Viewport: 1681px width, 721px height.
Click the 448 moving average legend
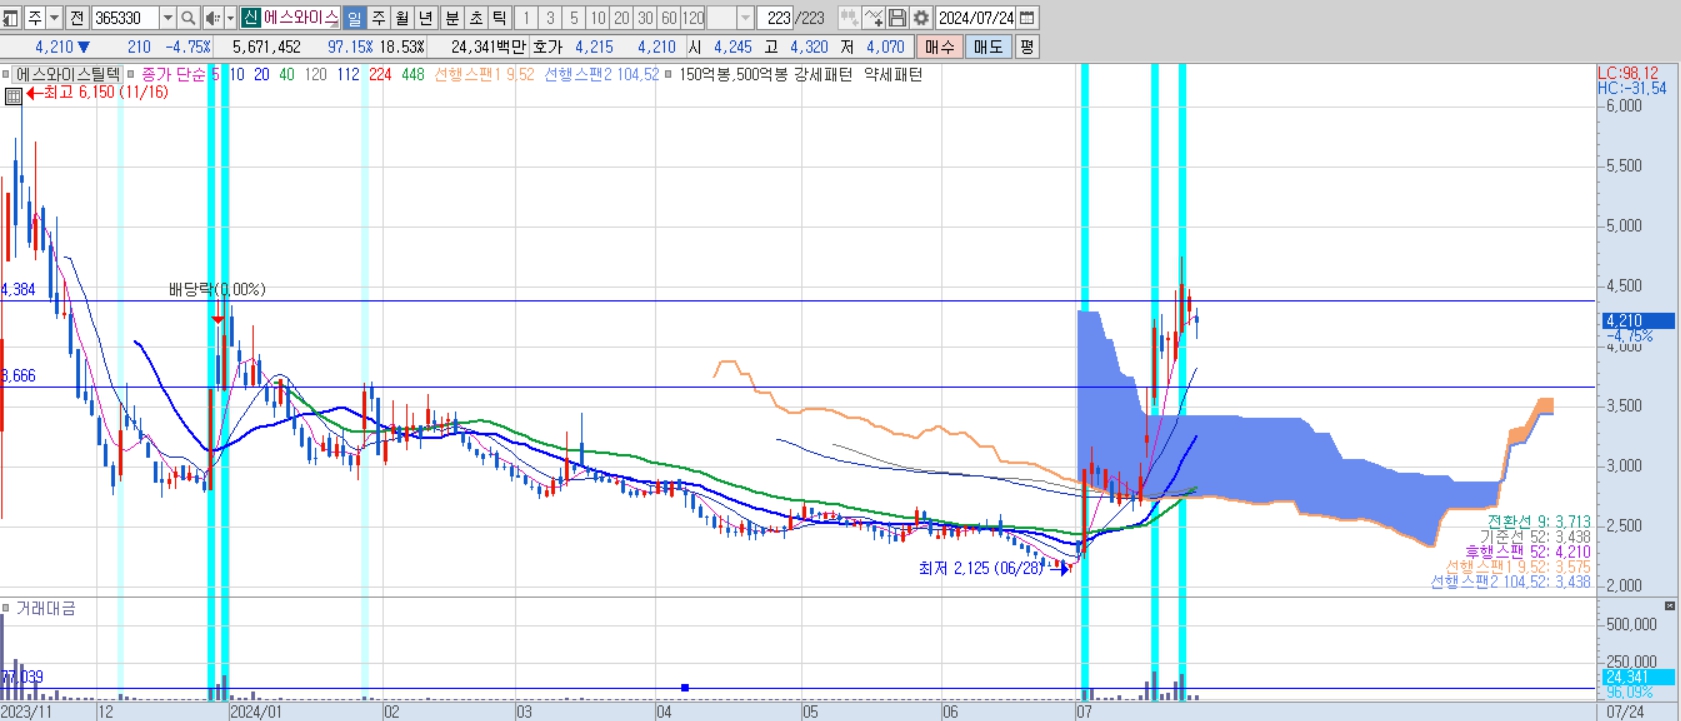point(413,74)
